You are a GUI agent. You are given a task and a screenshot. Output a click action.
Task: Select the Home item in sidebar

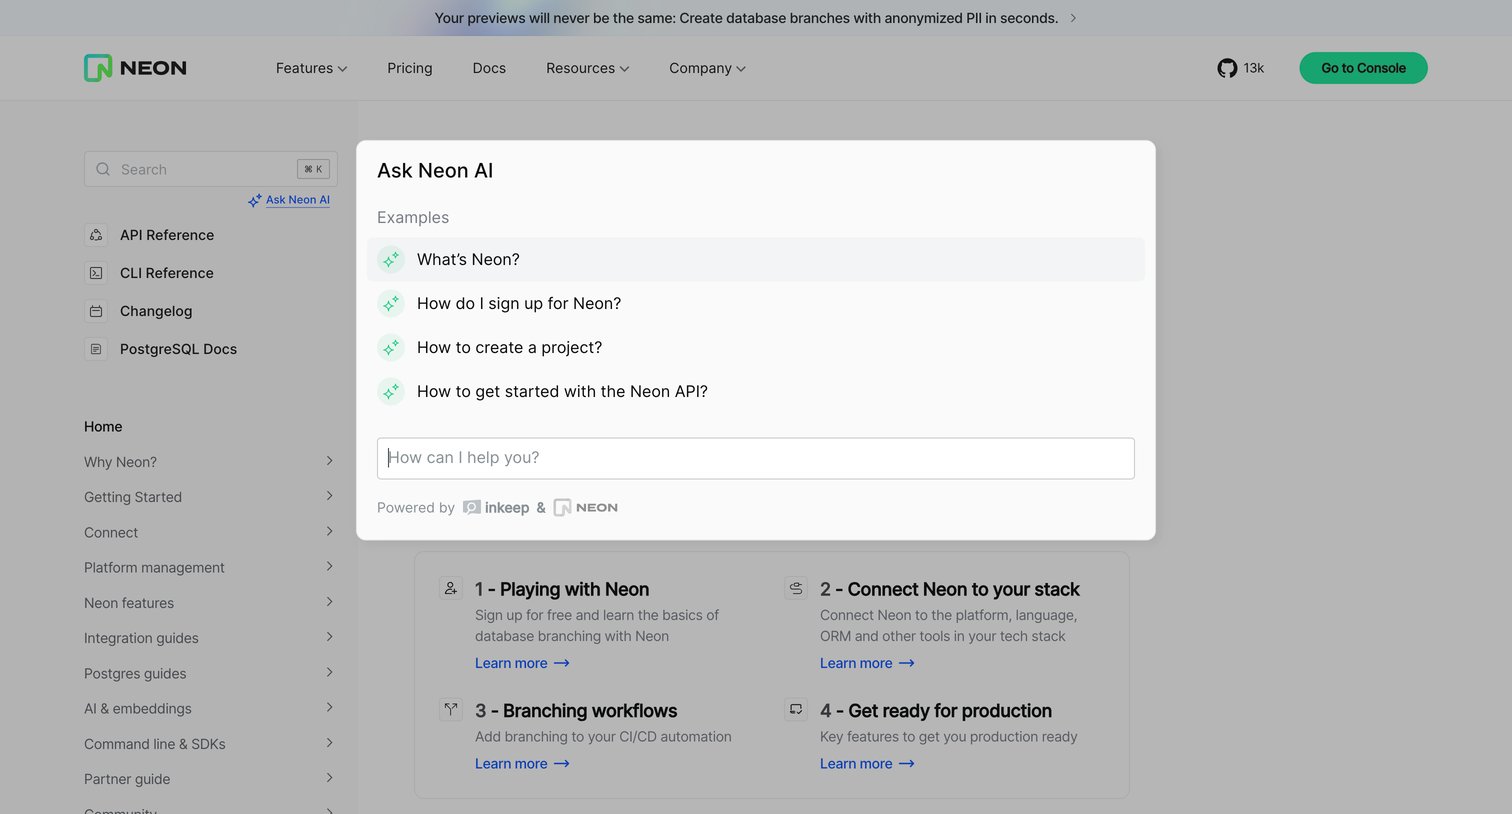[103, 426]
